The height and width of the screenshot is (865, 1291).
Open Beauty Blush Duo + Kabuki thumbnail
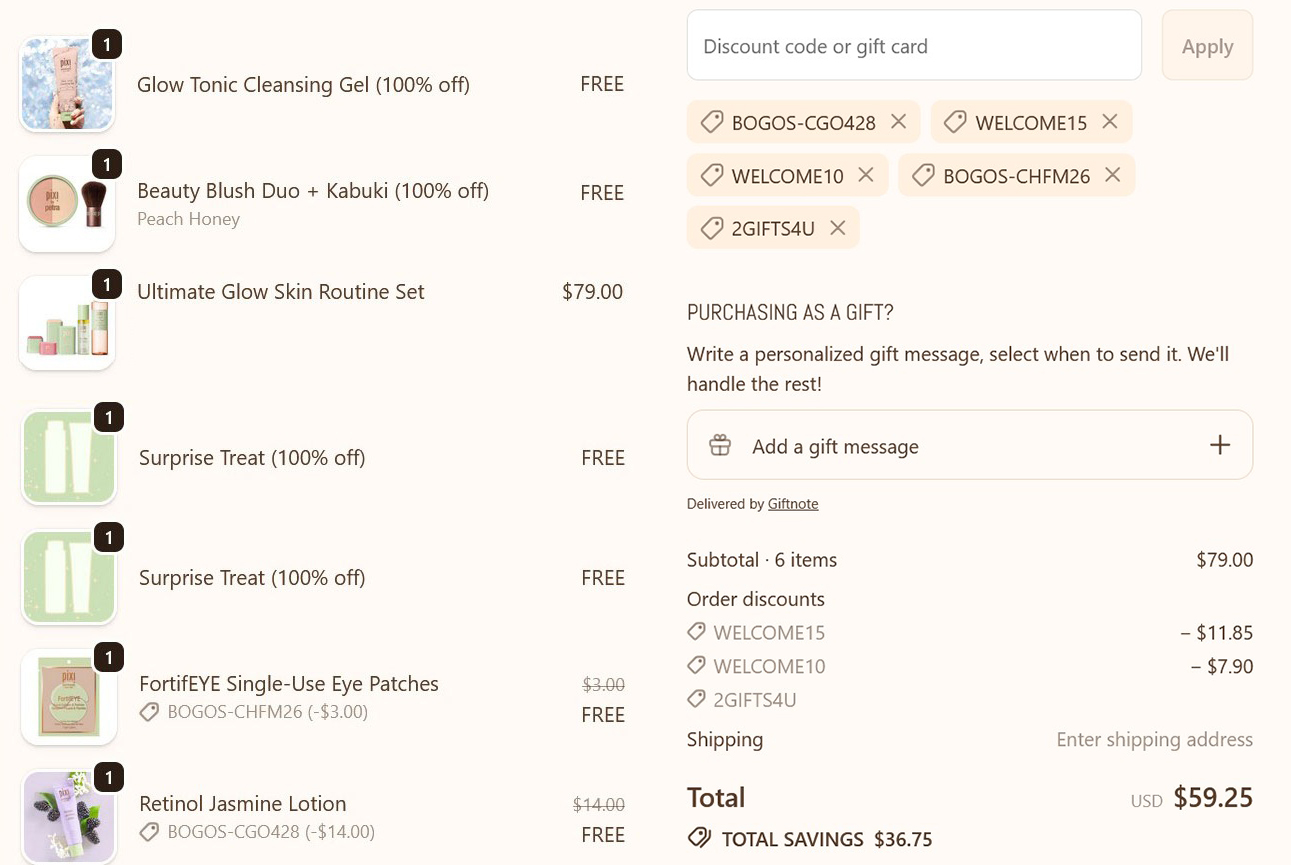tap(67, 204)
